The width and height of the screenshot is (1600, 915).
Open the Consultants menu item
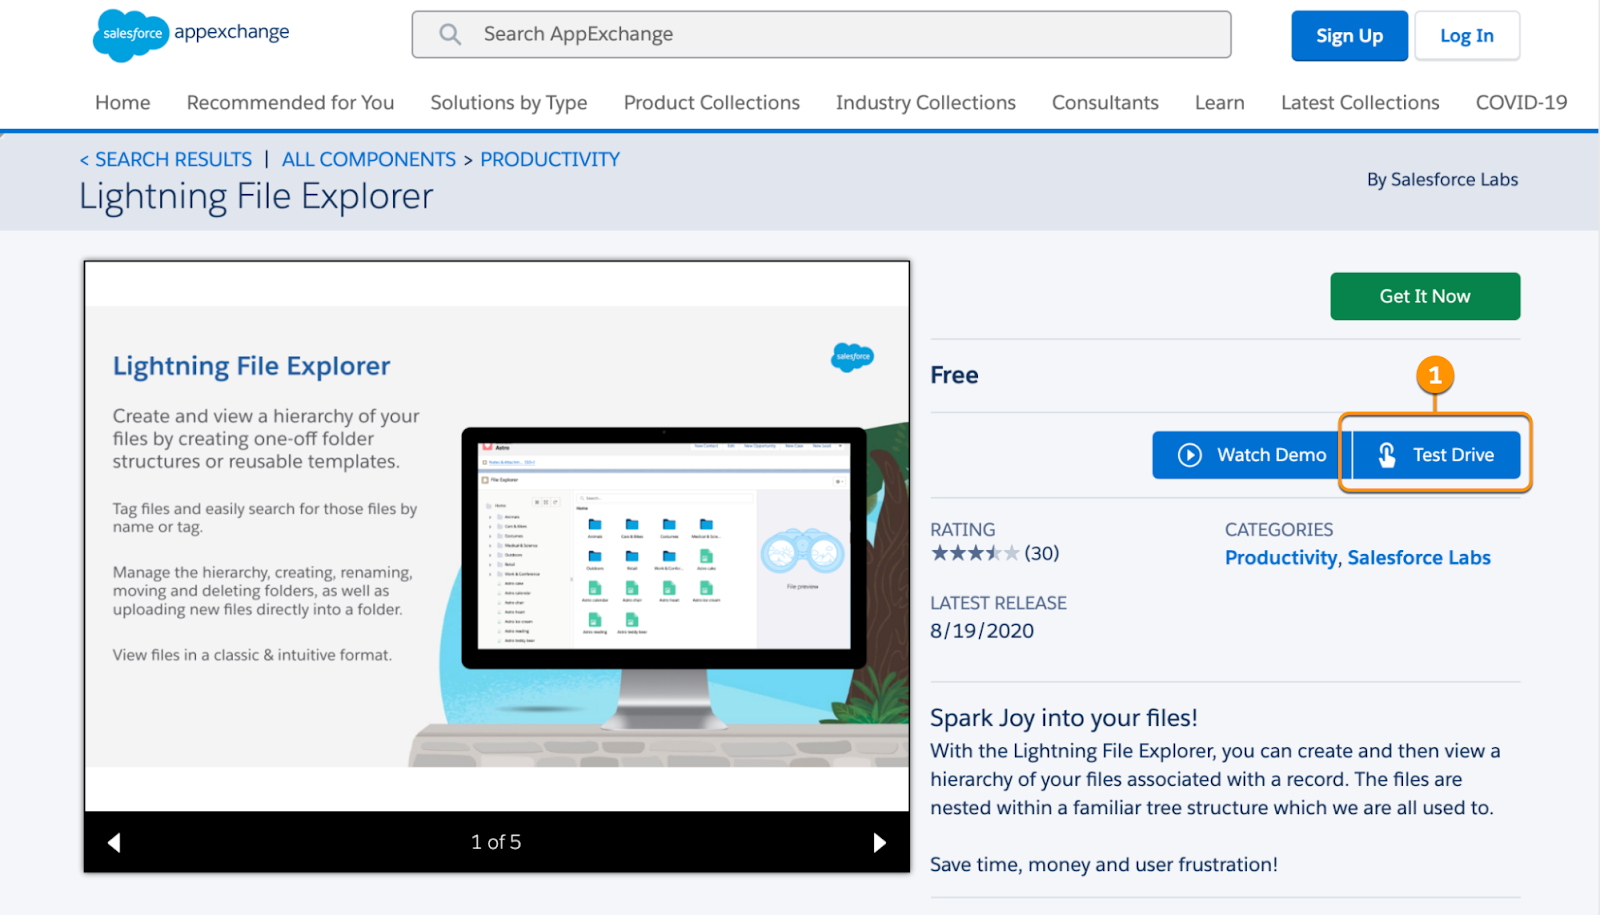[x=1105, y=103]
